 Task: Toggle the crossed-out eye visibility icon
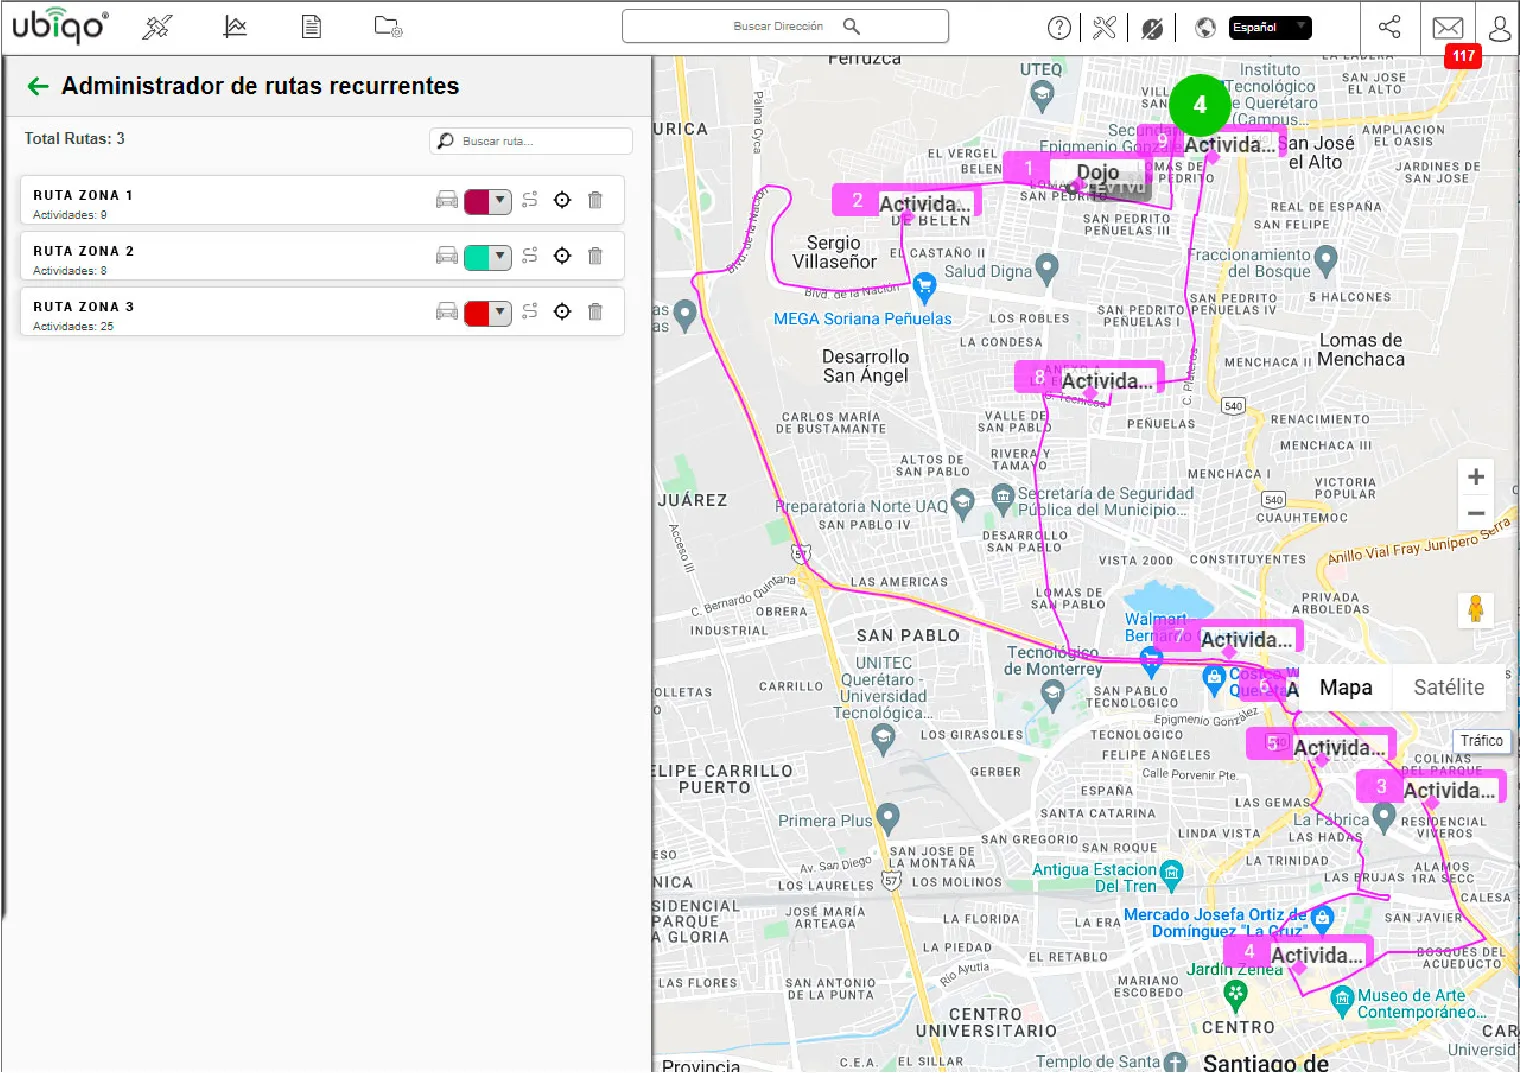coord(1152,28)
